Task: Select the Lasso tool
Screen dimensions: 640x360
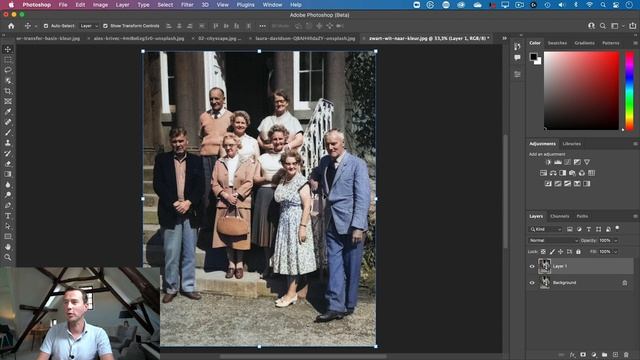Action: pos(8,70)
